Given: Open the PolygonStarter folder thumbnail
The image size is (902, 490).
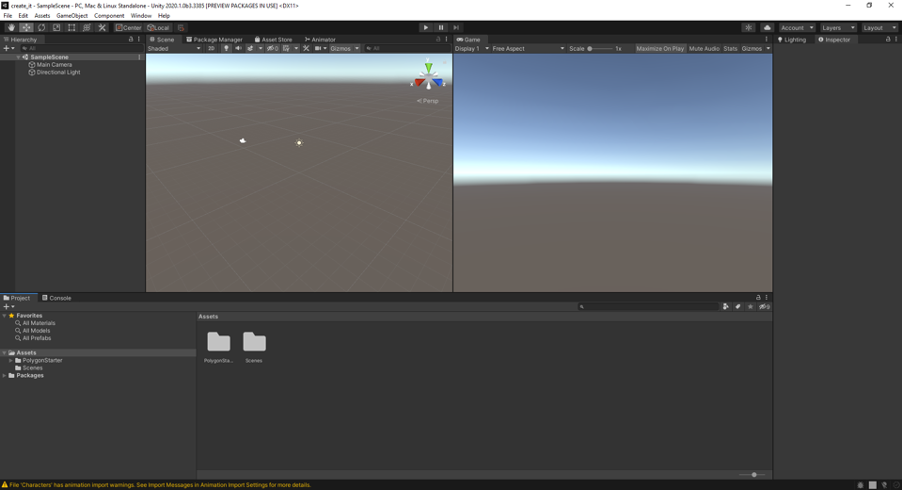Looking at the screenshot, I should (x=219, y=342).
